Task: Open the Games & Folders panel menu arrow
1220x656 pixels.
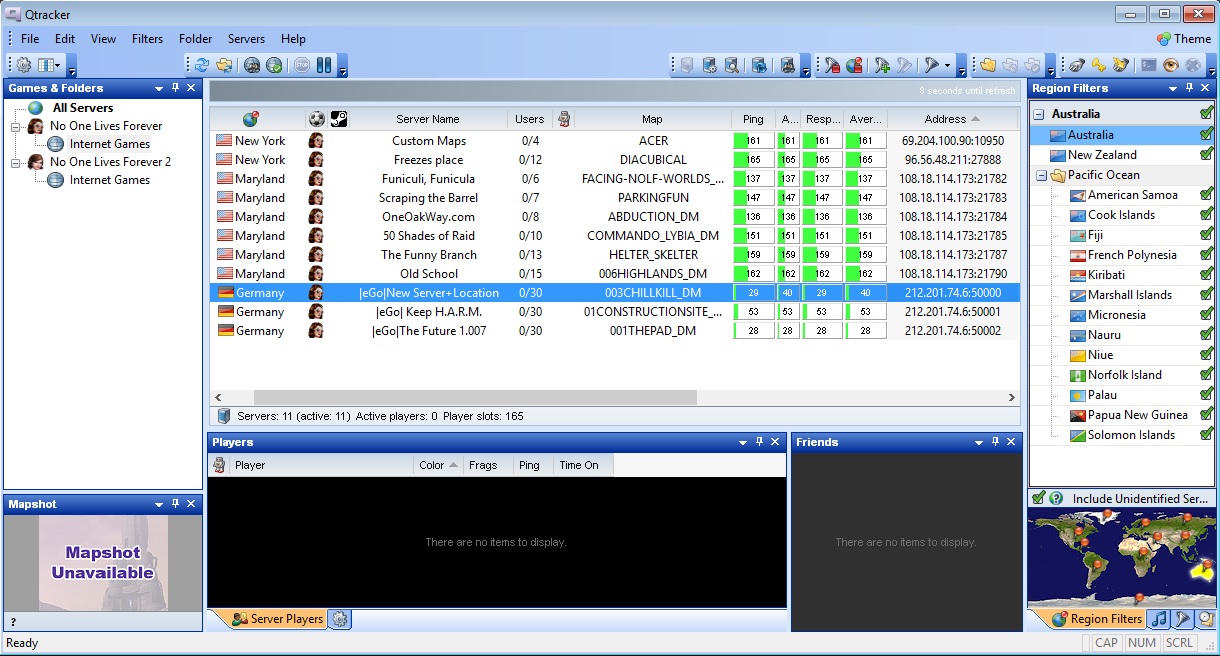Action: pyautogui.click(x=159, y=88)
